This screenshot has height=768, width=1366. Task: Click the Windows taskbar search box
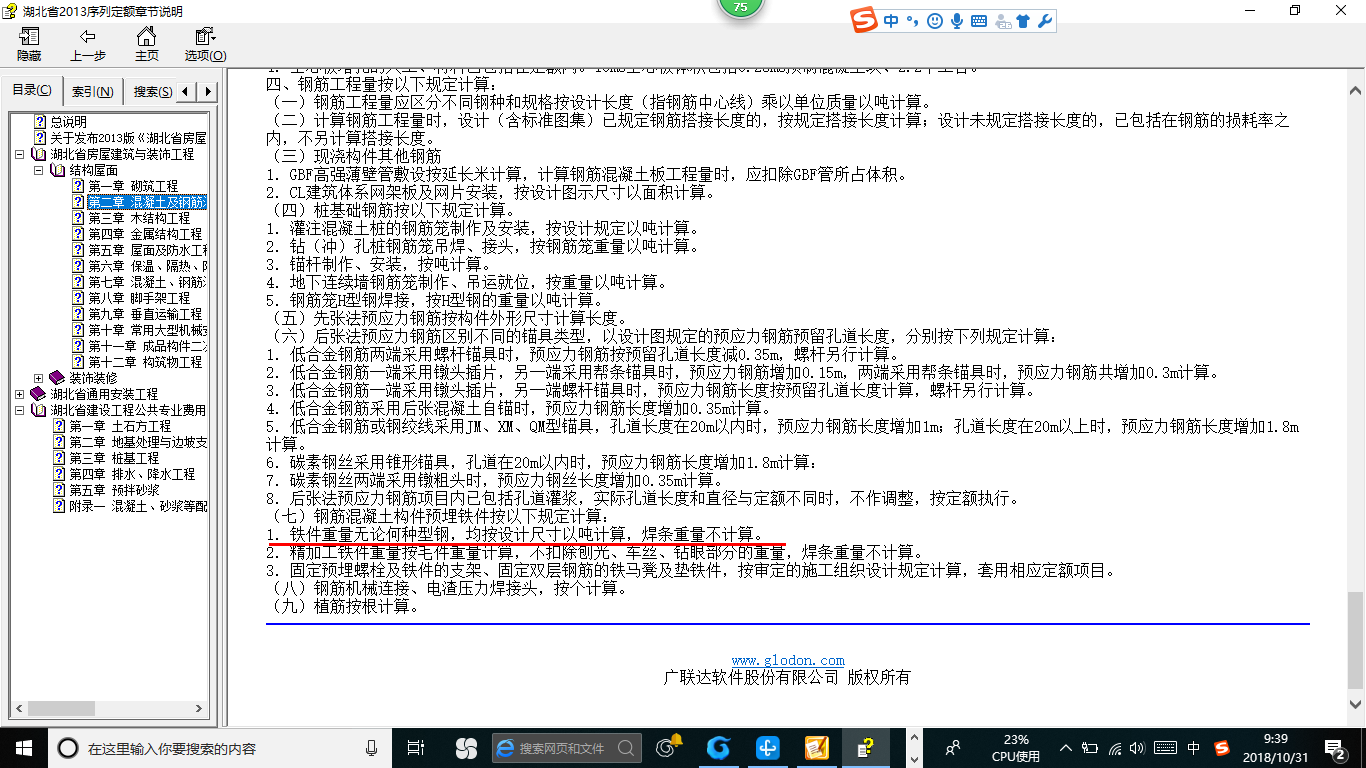point(219,748)
